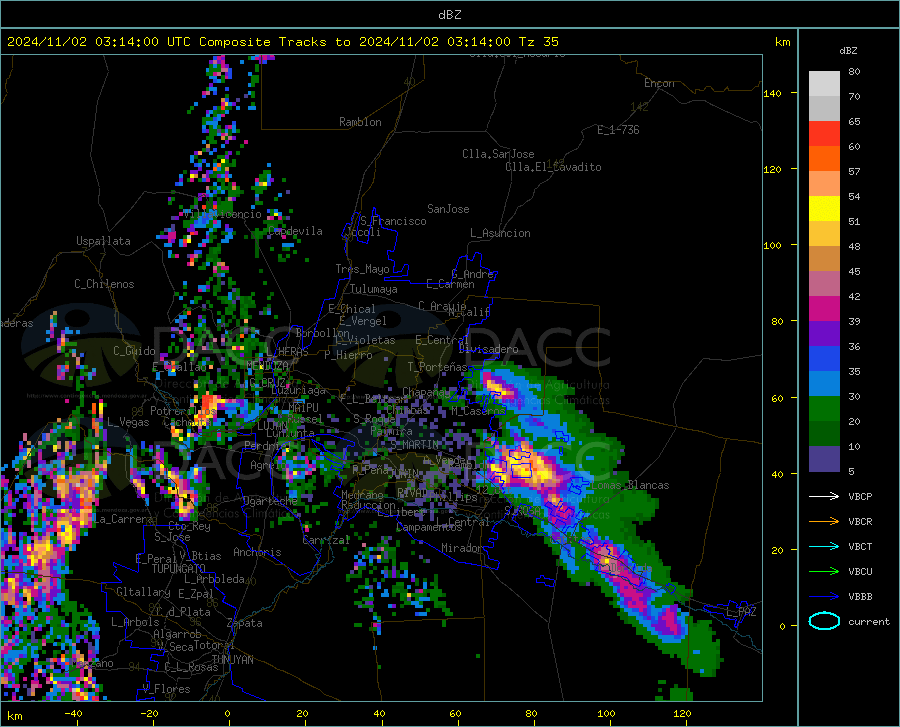Click the Algarrob map label

point(177,634)
